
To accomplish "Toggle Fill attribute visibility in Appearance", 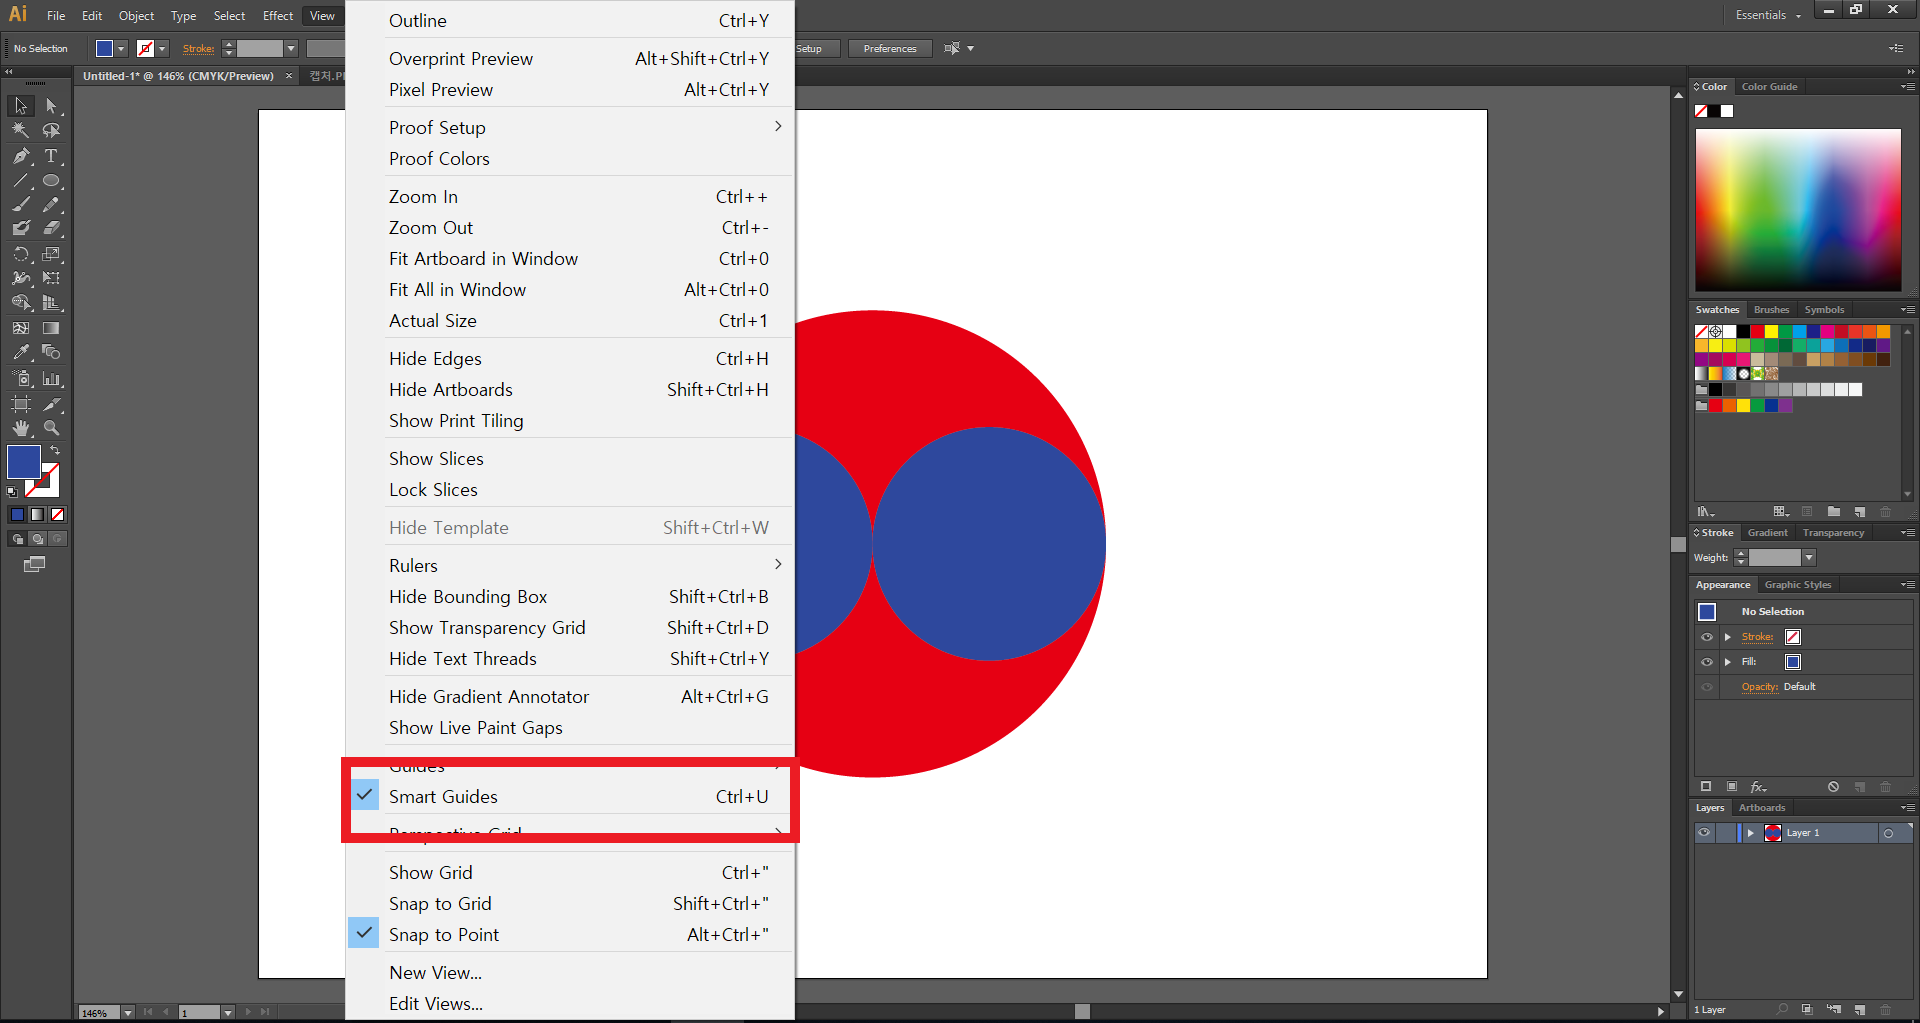I will click(x=1707, y=662).
